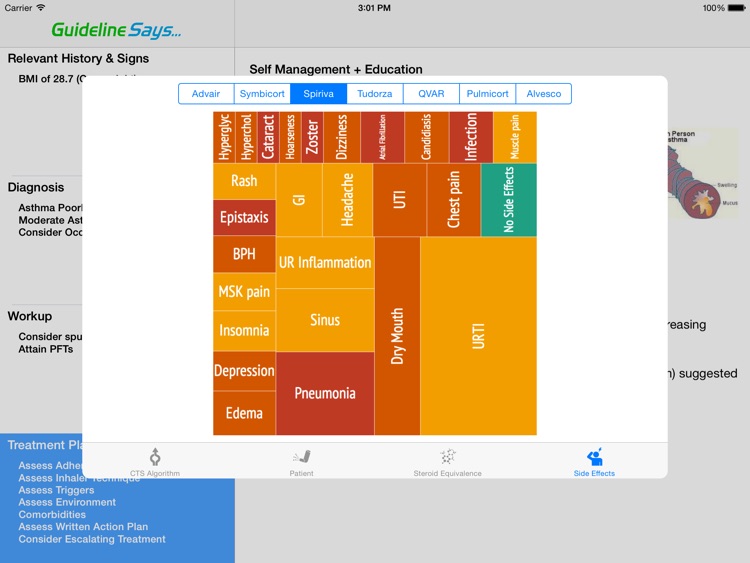
Task: Click the Diagnosis heading
Action: [x=36, y=188]
